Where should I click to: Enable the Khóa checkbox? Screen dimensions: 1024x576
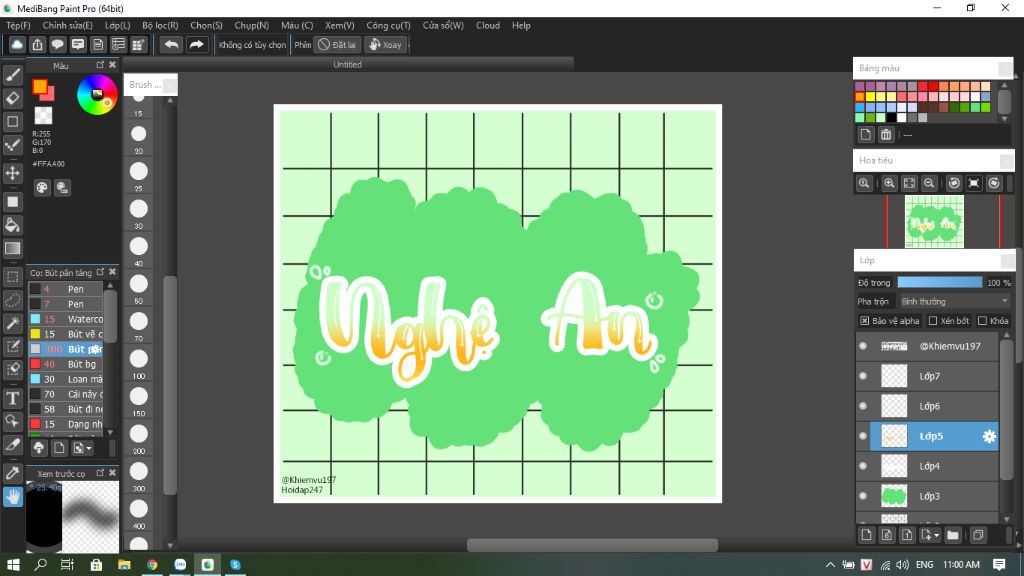point(982,321)
